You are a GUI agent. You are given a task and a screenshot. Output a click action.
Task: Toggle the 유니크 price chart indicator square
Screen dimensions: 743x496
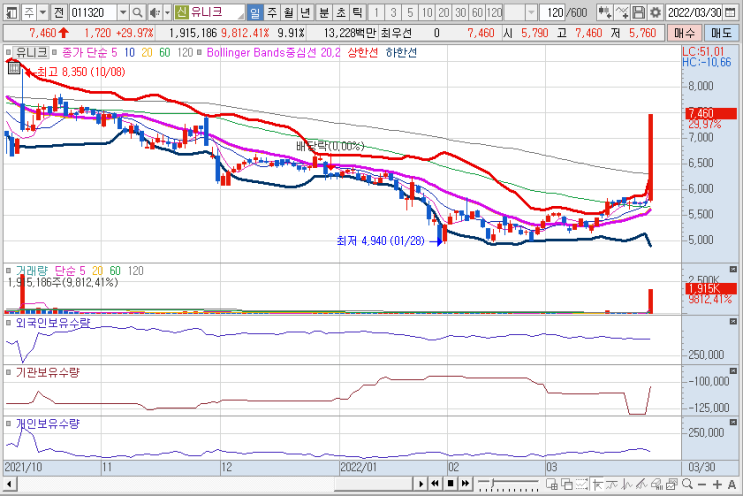click(x=9, y=52)
